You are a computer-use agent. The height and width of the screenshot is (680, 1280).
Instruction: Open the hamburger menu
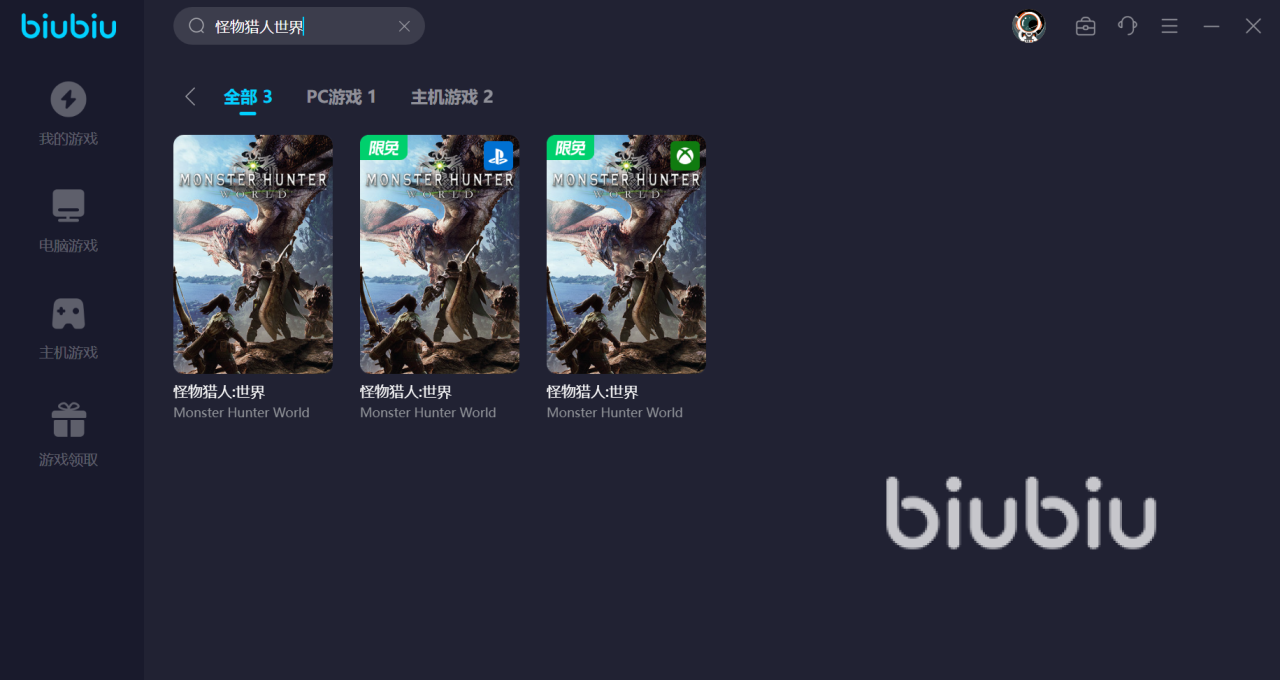click(x=1169, y=26)
